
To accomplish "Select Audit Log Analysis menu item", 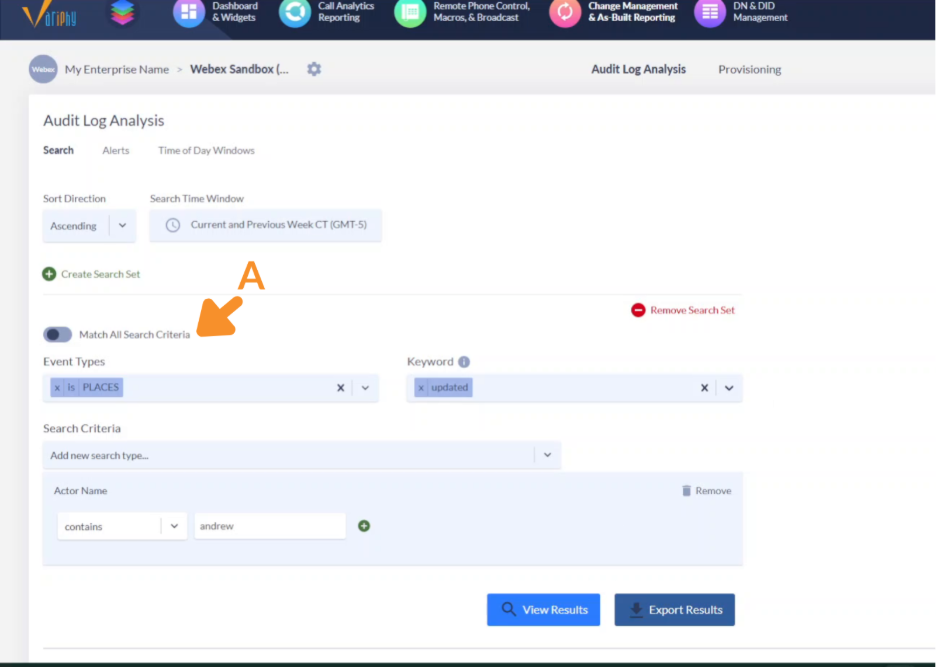I will pyautogui.click(x=638, y=69).
